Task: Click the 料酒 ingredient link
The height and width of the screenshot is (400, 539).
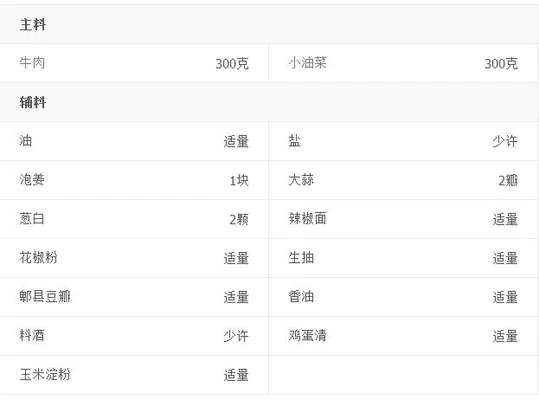Action: [32, 335]
